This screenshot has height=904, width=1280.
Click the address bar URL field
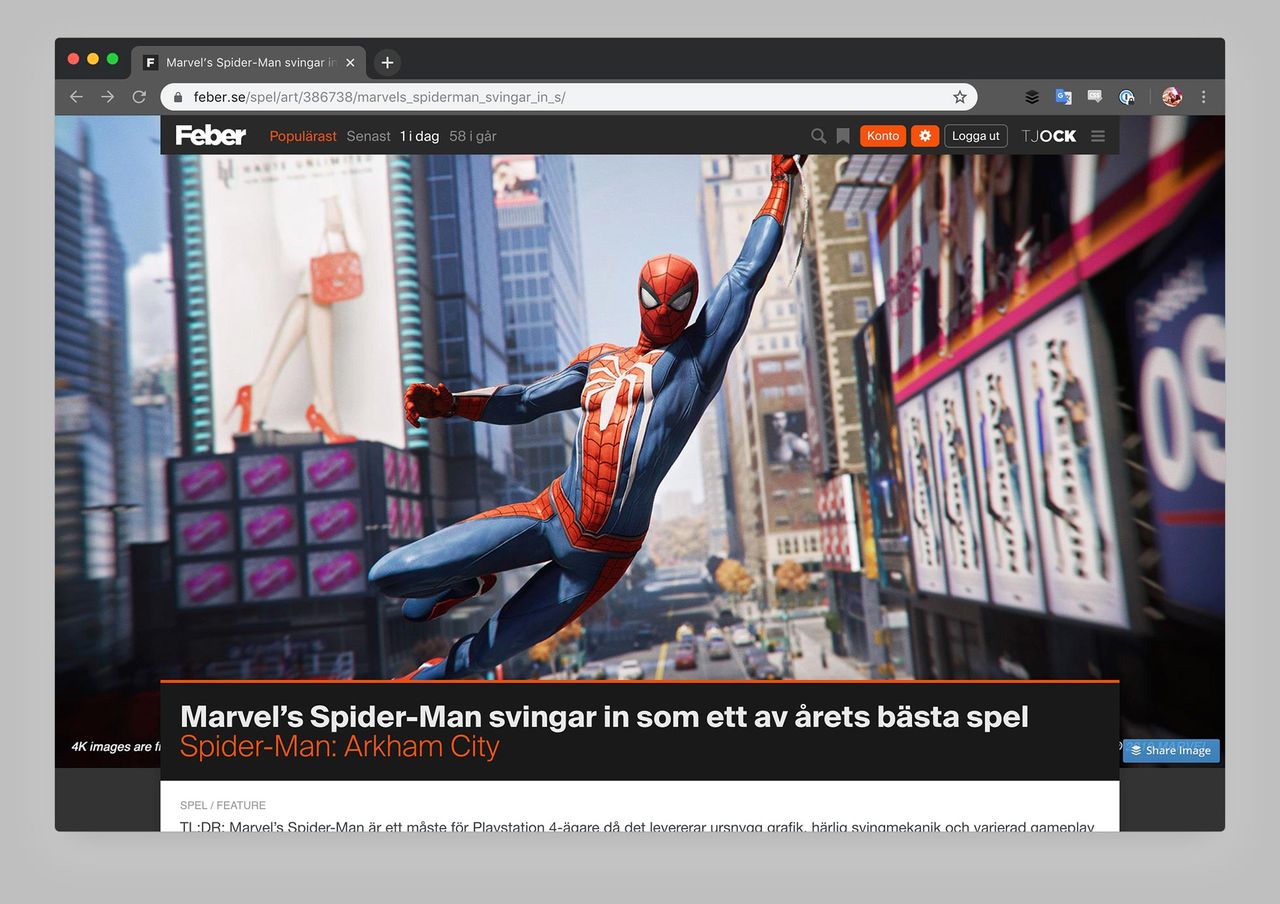[x=569, y=97]
